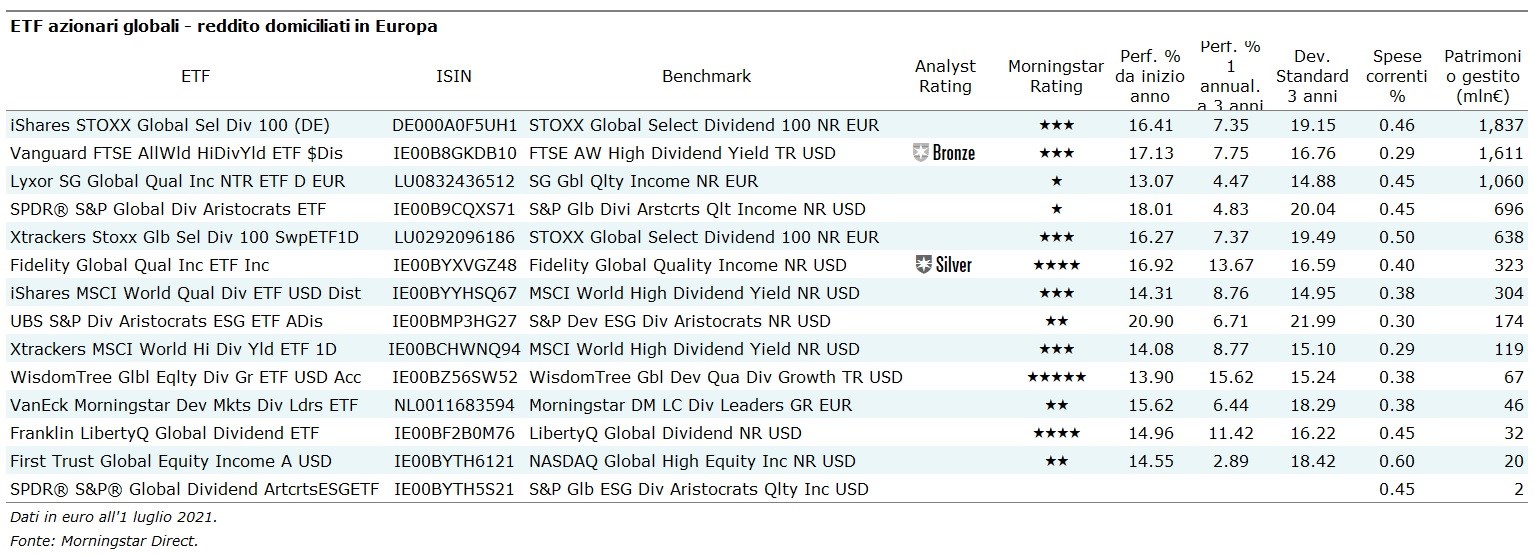Click iShares STOXX Global three-star rating
The image size is (1534, 555).
pos(1056,125)
